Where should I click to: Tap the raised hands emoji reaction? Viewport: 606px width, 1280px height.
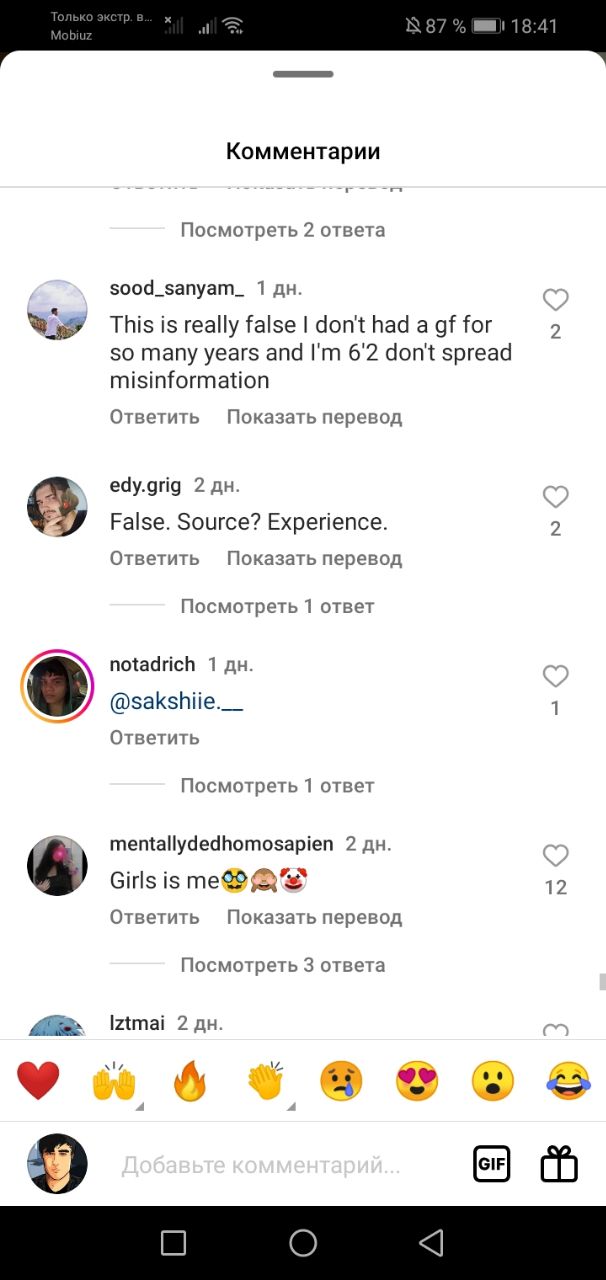click(114, 1081)
